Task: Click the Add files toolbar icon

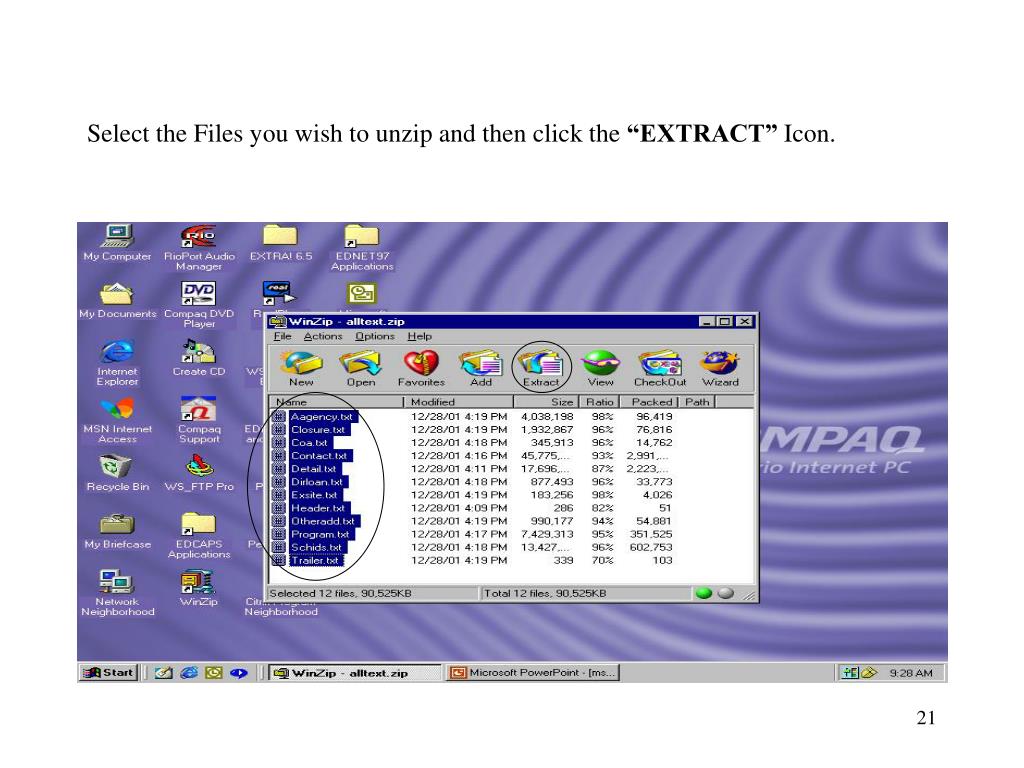Action: click(481, 368)
